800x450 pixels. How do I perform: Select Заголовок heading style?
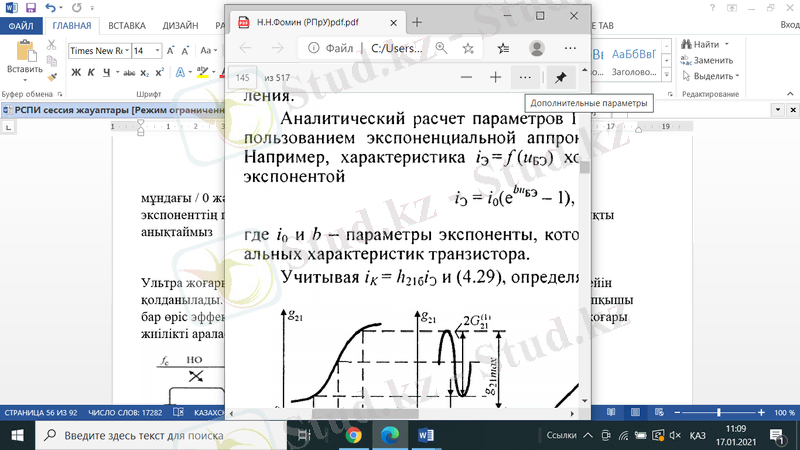point(633,61)
